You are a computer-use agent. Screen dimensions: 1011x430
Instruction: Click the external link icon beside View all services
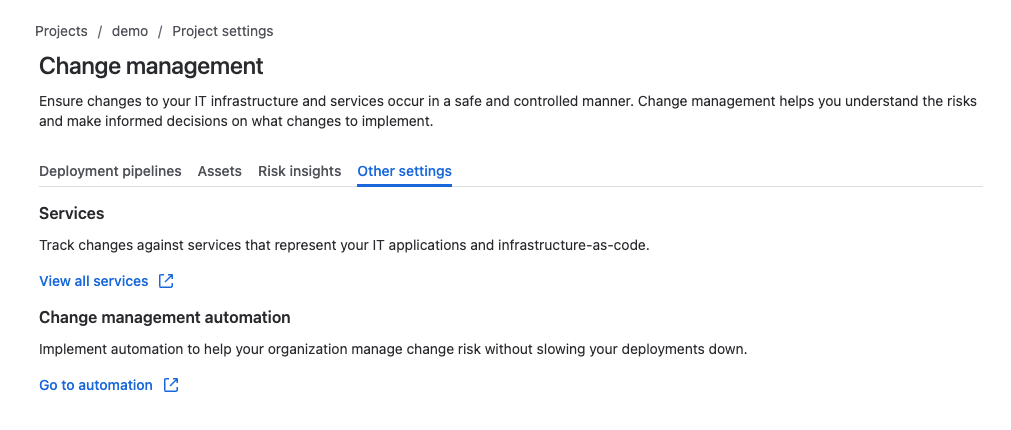166,281
